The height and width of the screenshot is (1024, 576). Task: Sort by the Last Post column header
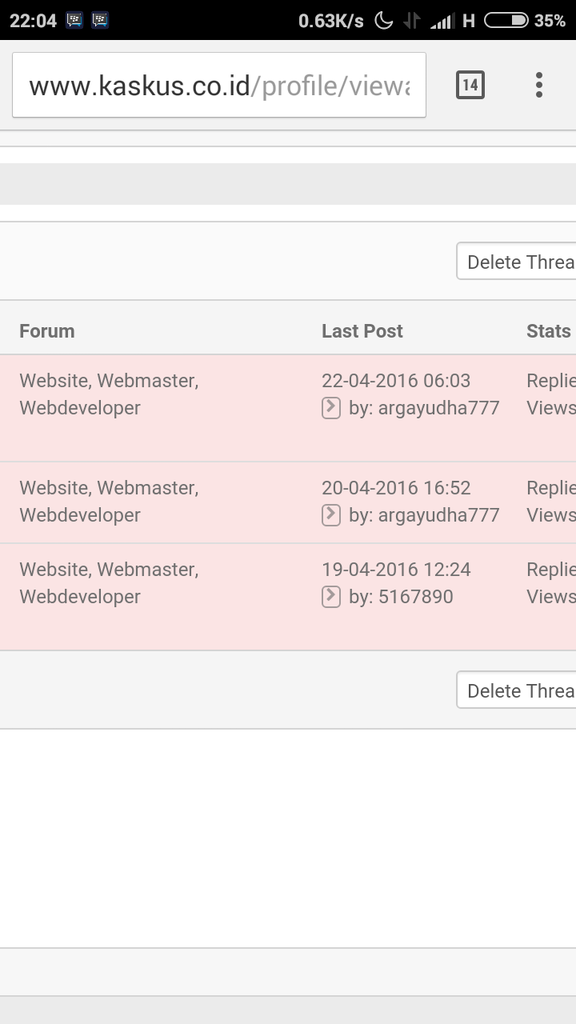(362, 331)
